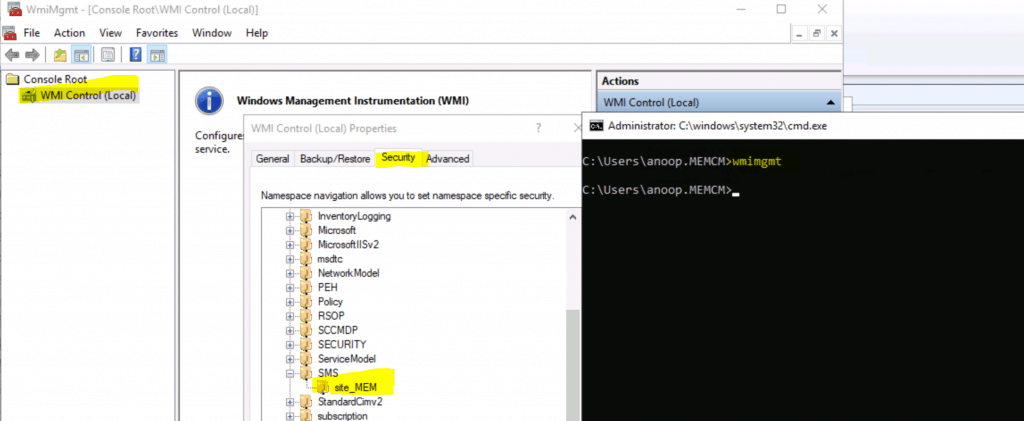Screen dimensions: 1024x421
Task: Expand the NetworkModel namespace node
Action: coord(290,273)
